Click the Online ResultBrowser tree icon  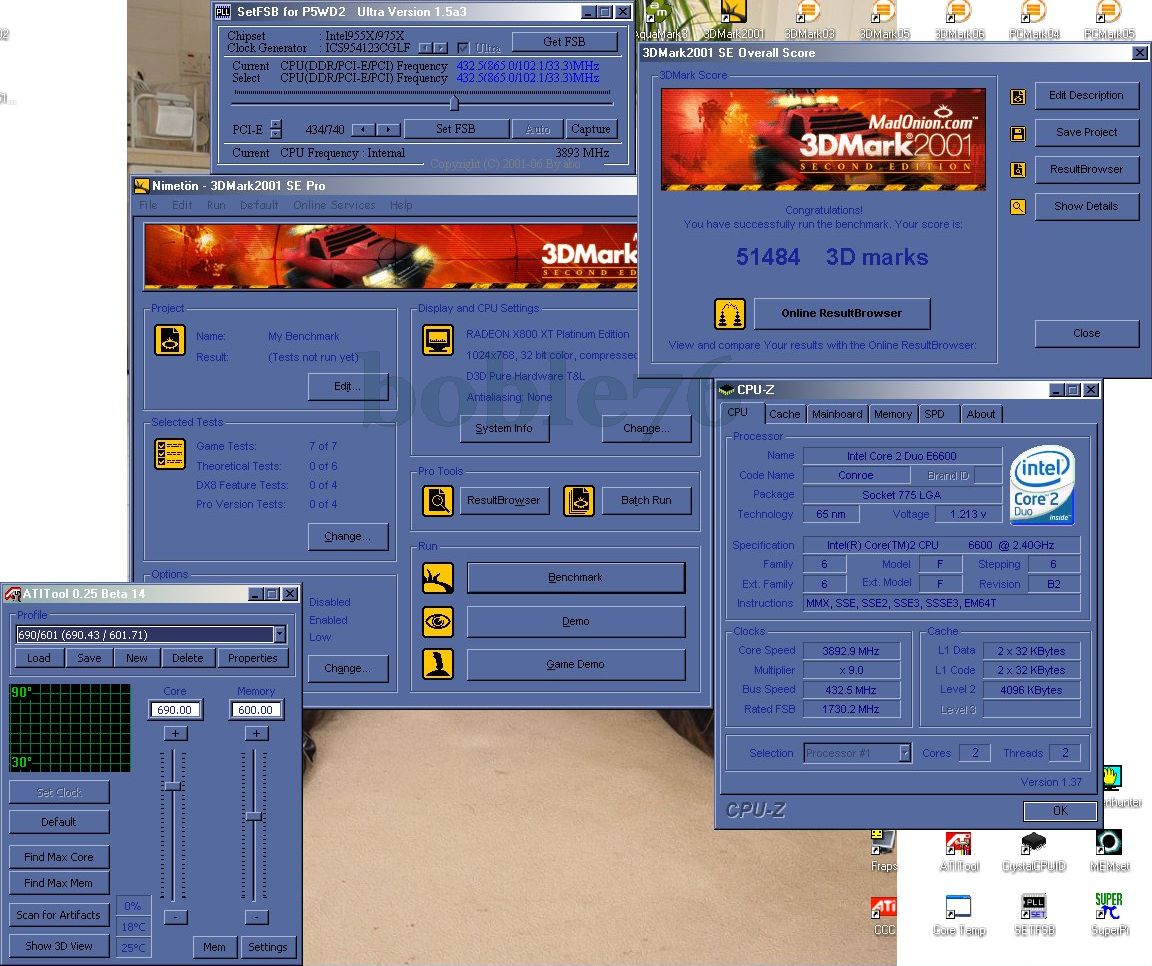(x=730, y=314)
